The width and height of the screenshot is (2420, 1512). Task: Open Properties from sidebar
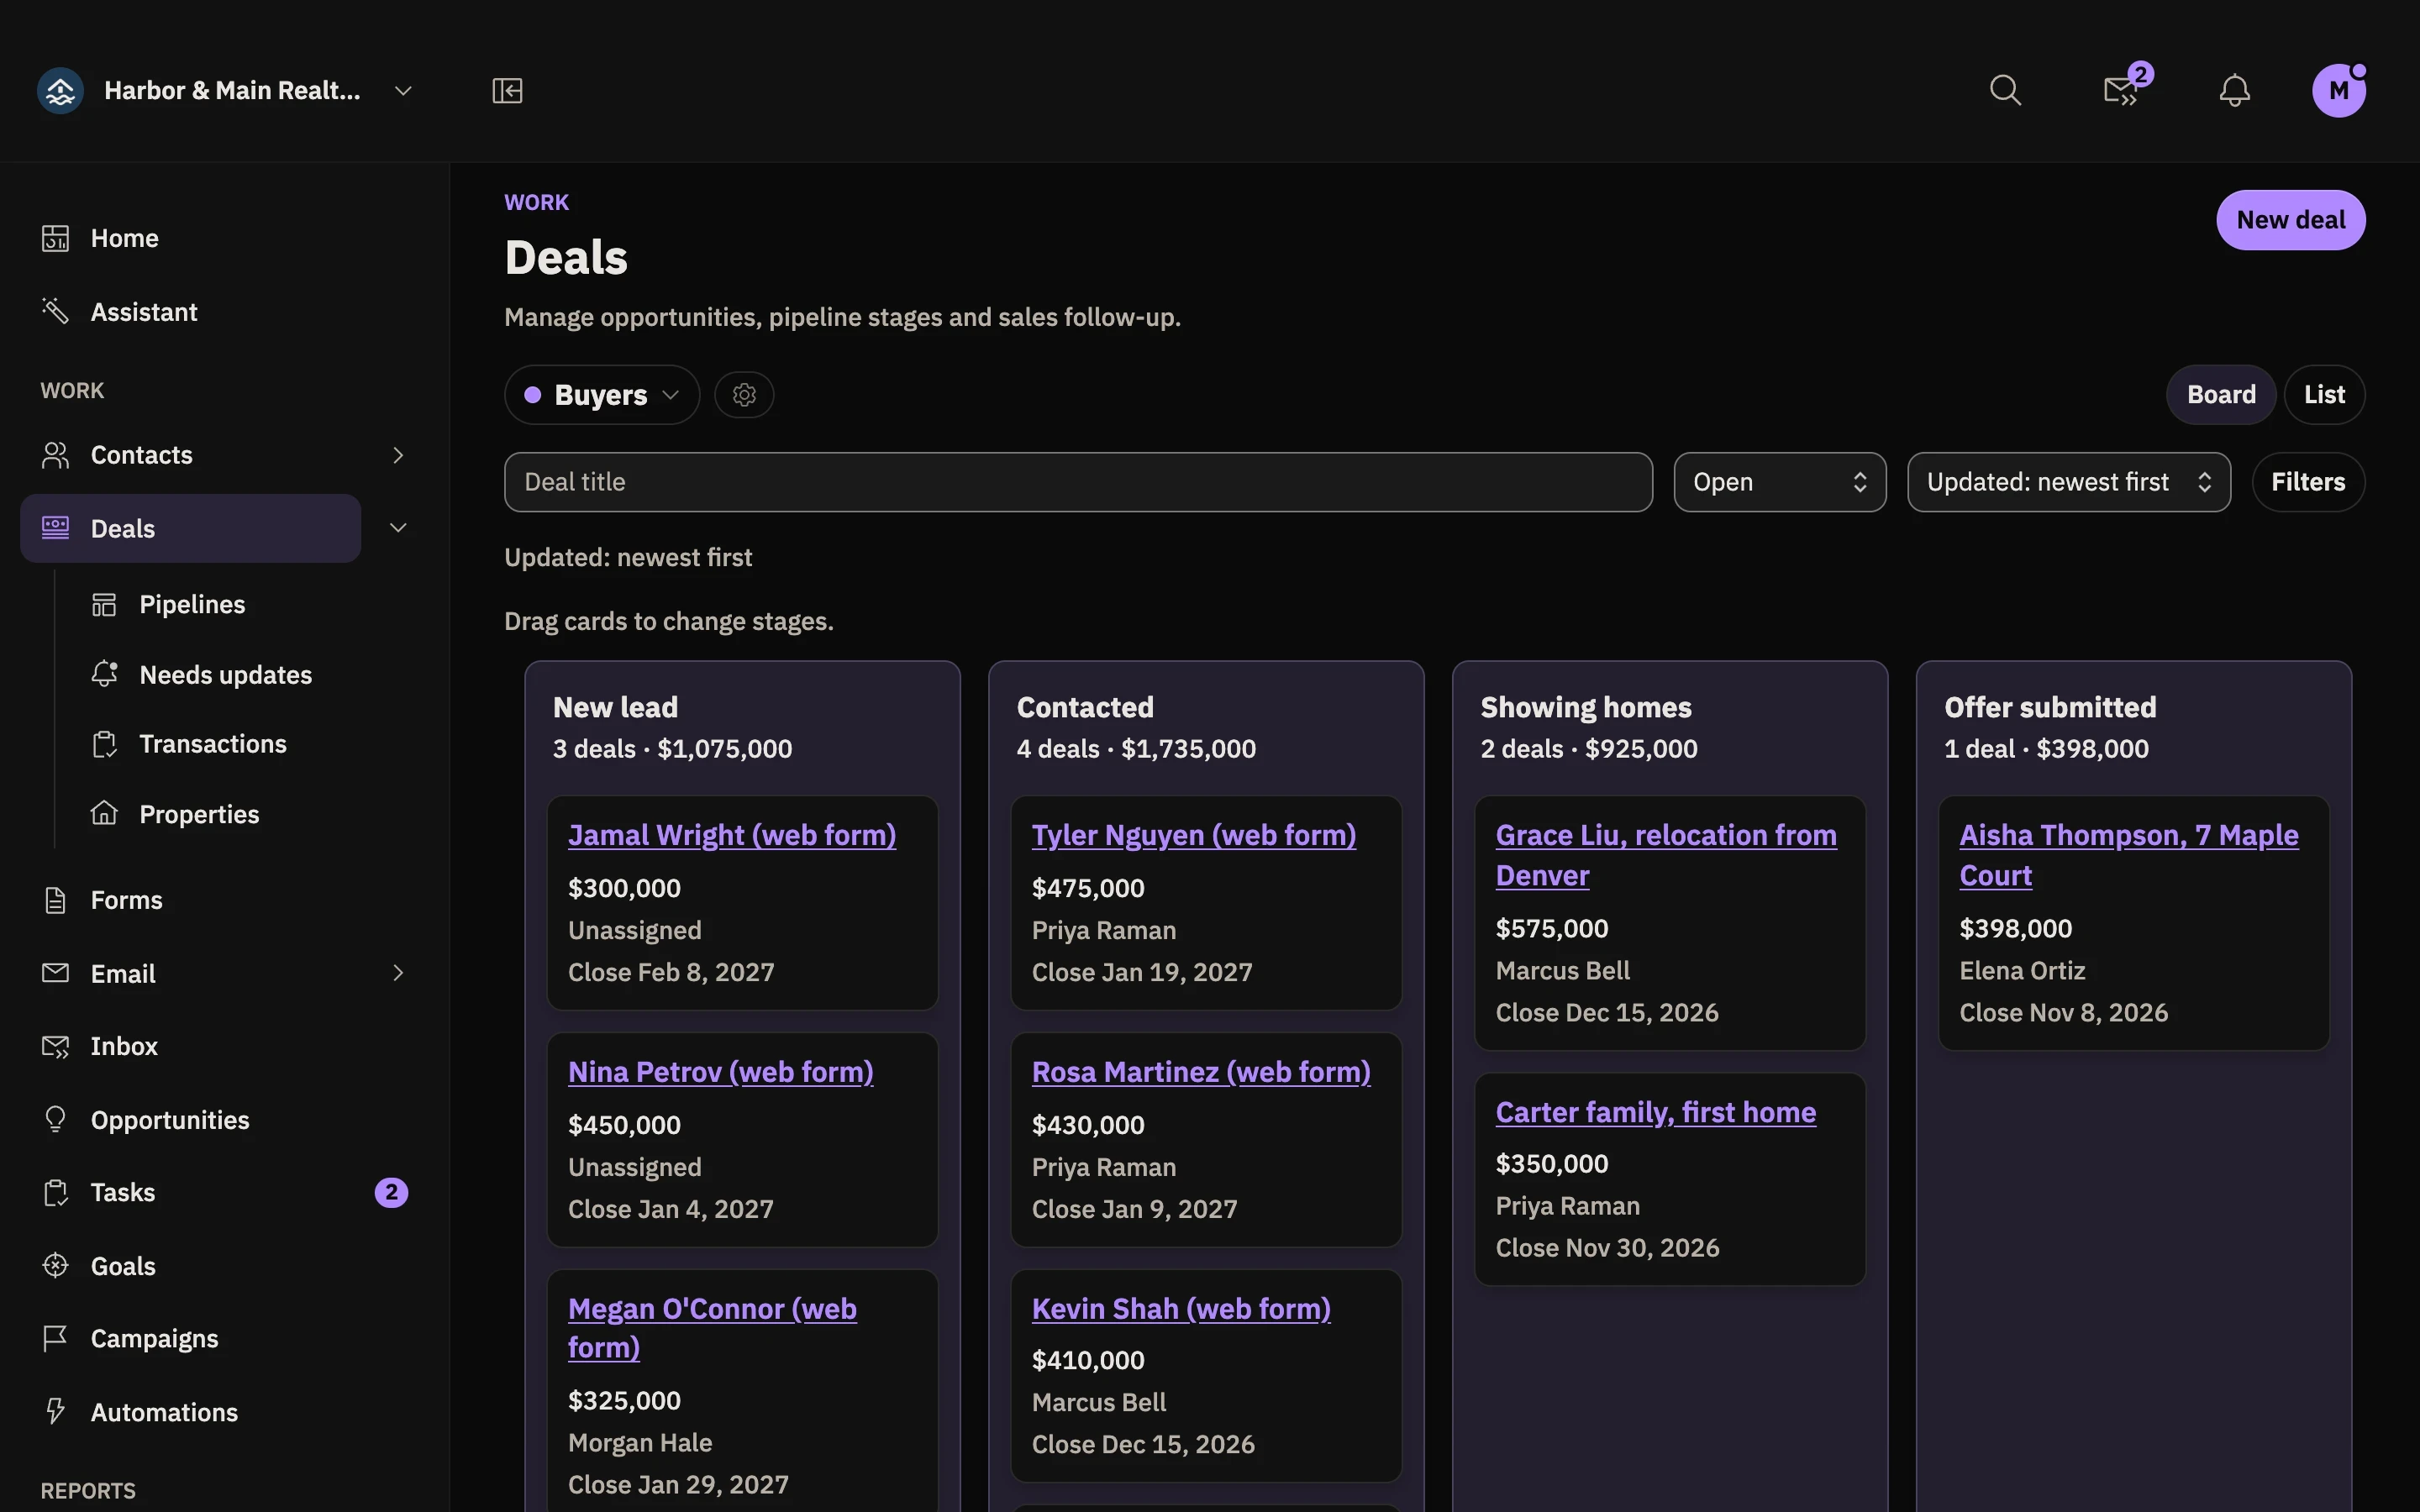coord(199,814)
